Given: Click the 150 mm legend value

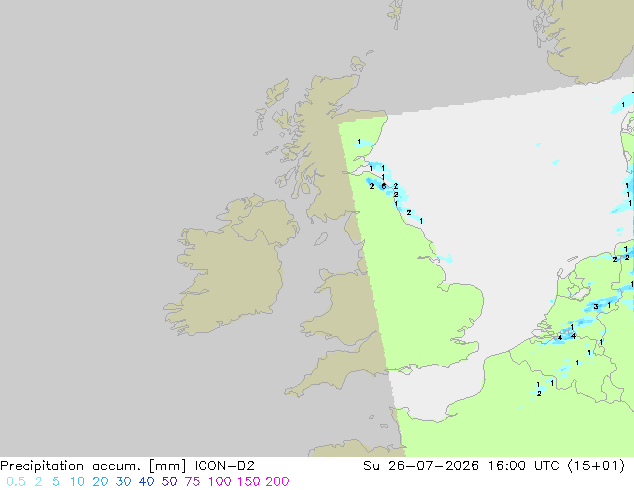Looking at the screenshot, I should (249, 482).
